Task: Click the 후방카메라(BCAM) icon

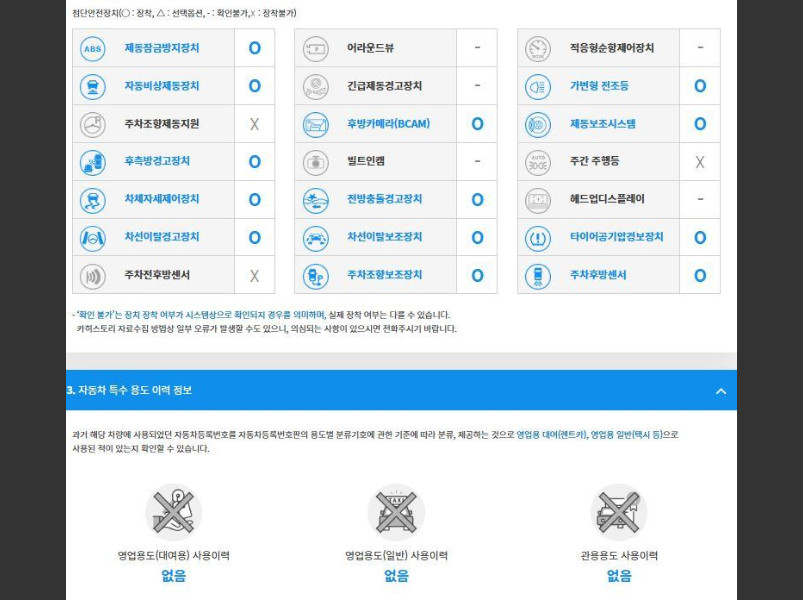Action: tap(315, 124)
